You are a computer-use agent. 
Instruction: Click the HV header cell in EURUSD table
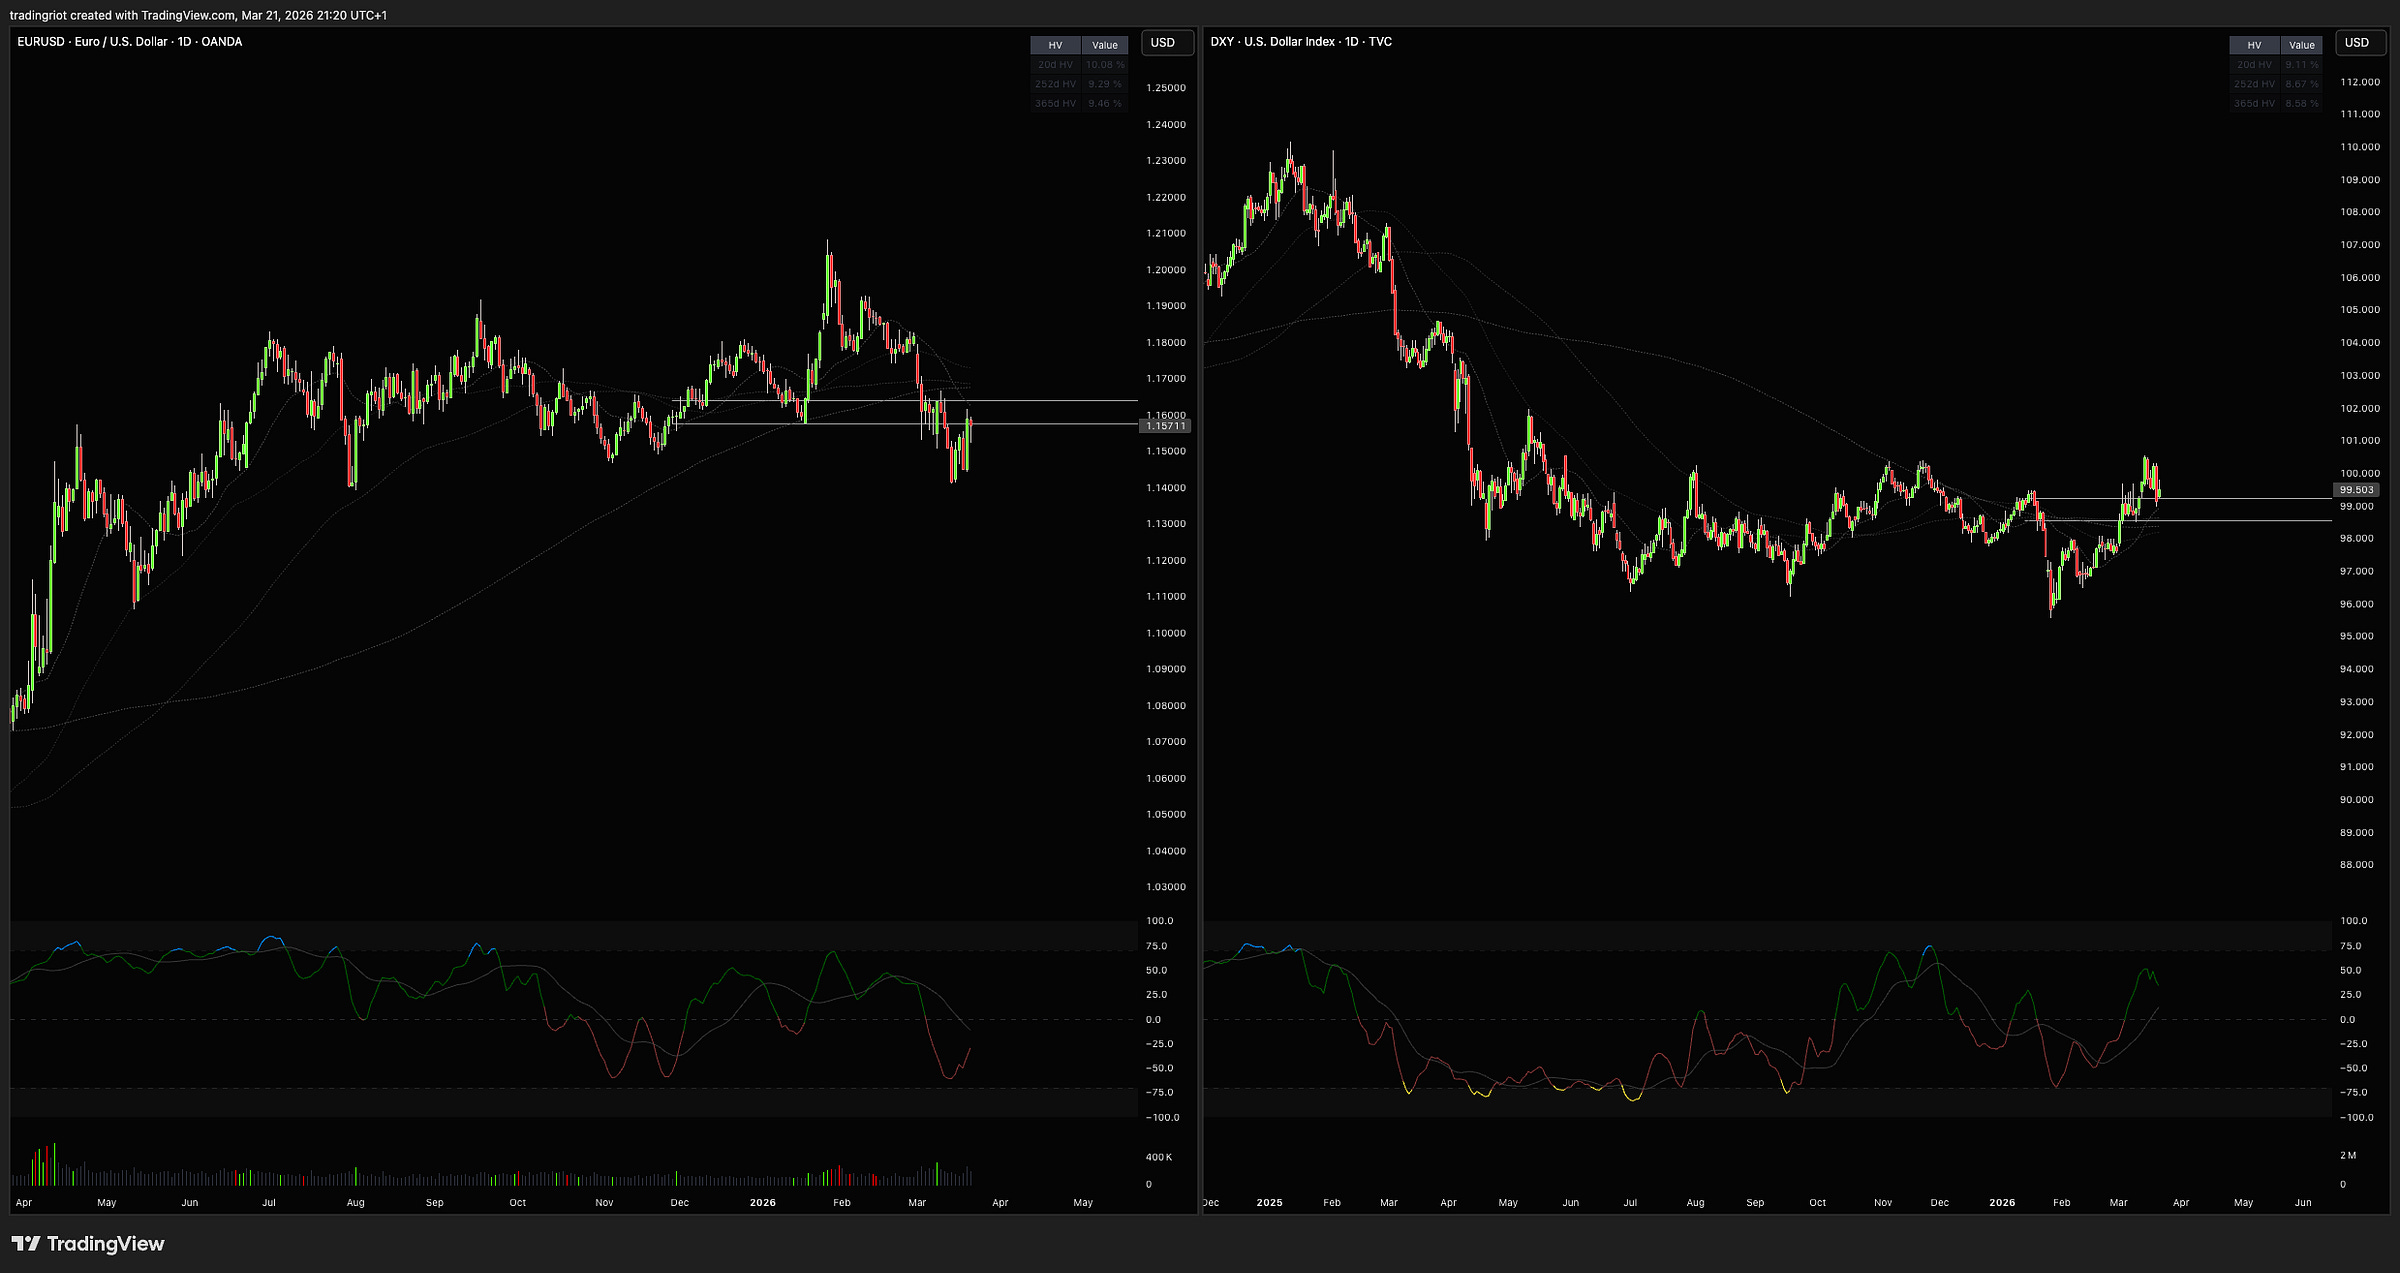coord(1055,45)
